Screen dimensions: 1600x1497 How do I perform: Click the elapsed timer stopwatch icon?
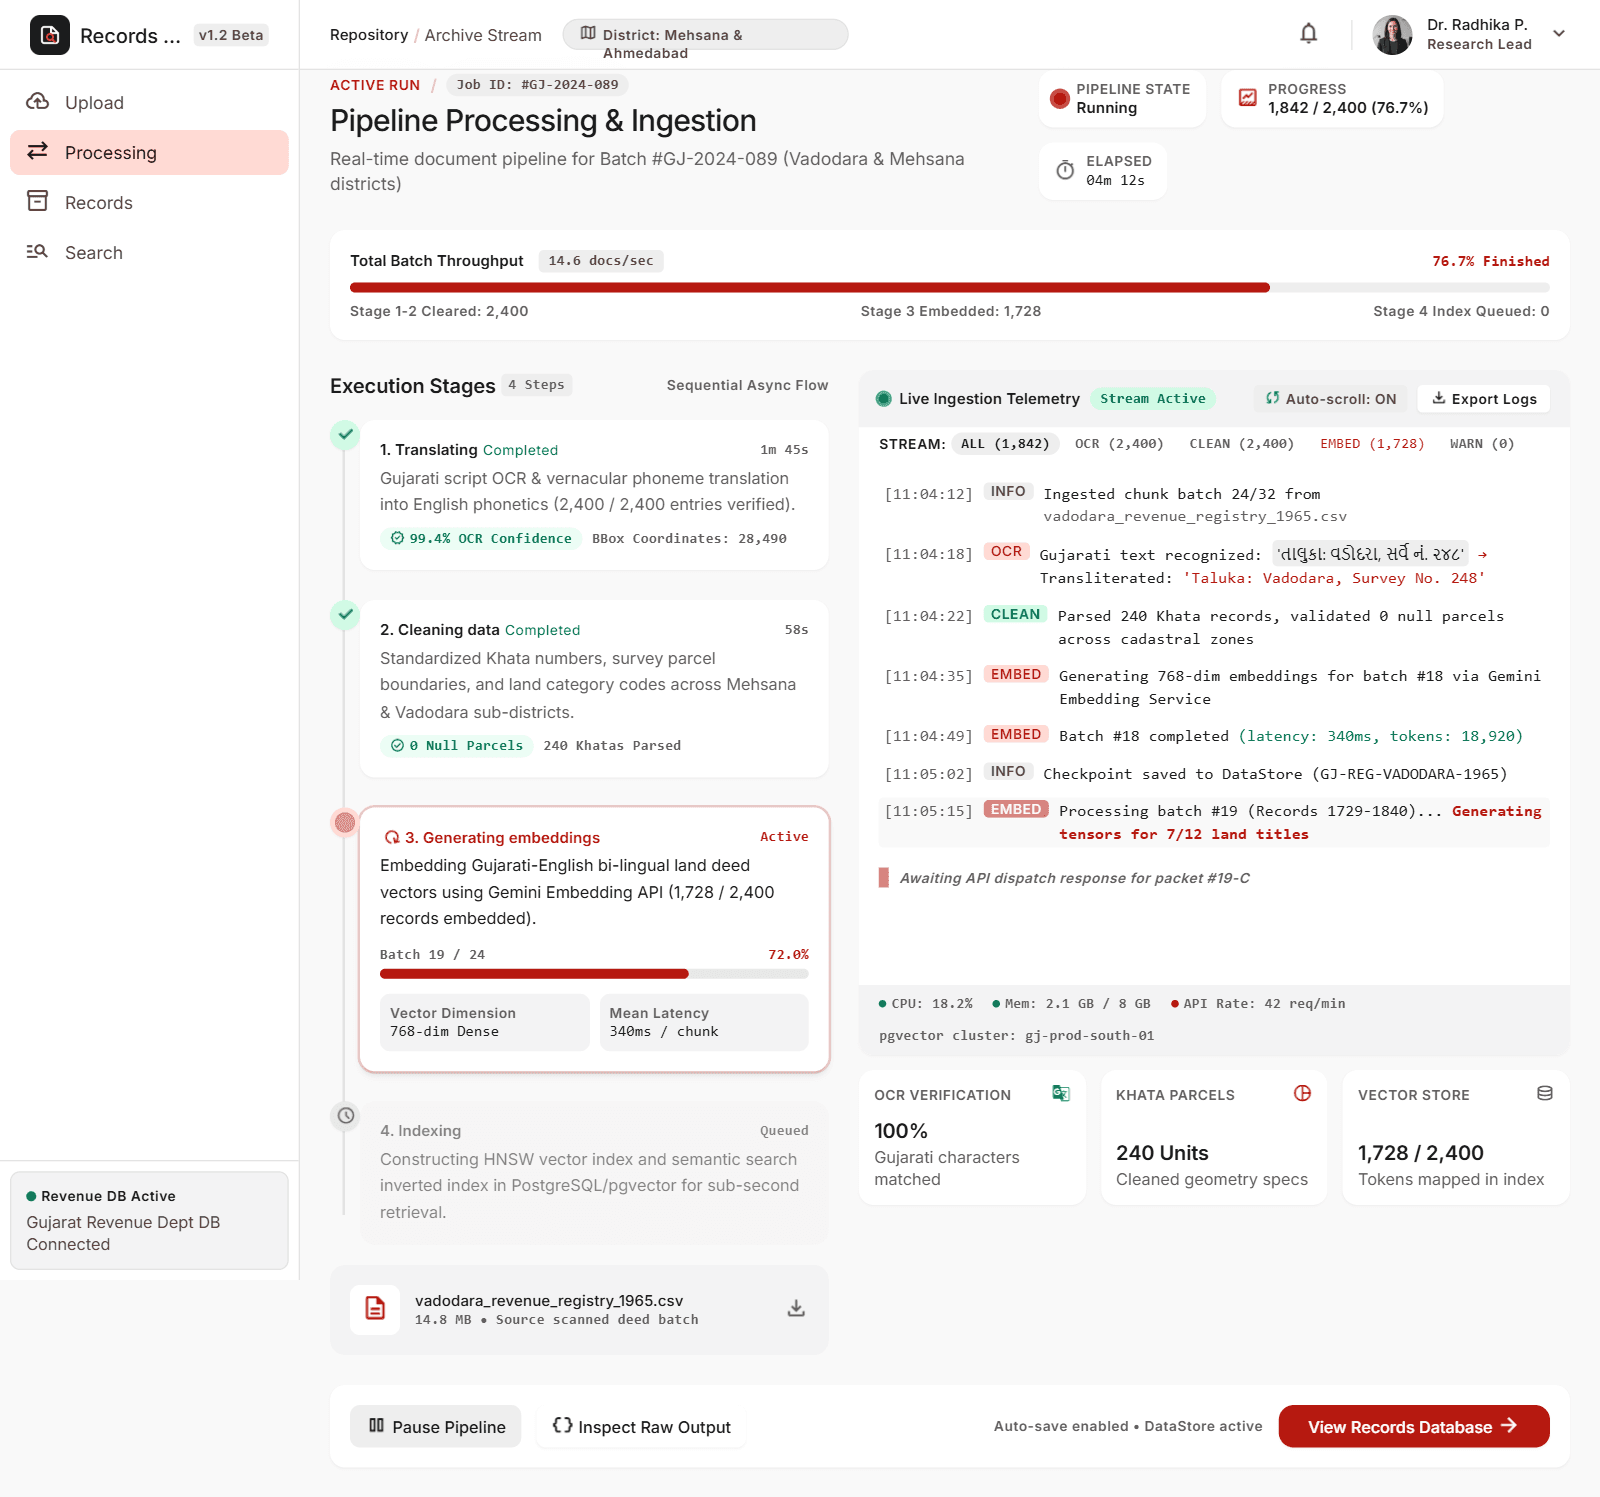coord(1066,171)
